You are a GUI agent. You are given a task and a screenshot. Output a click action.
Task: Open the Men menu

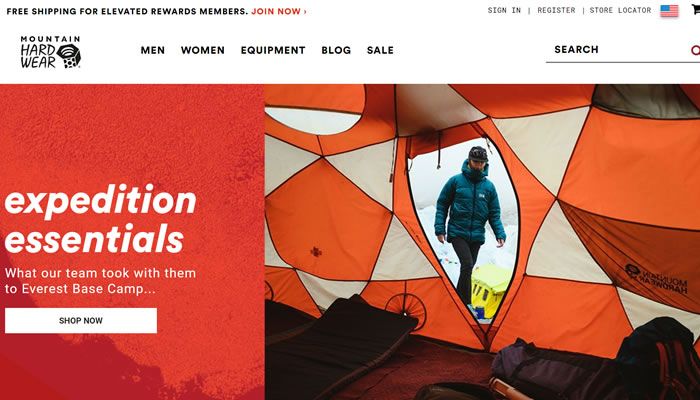[153, 50]
